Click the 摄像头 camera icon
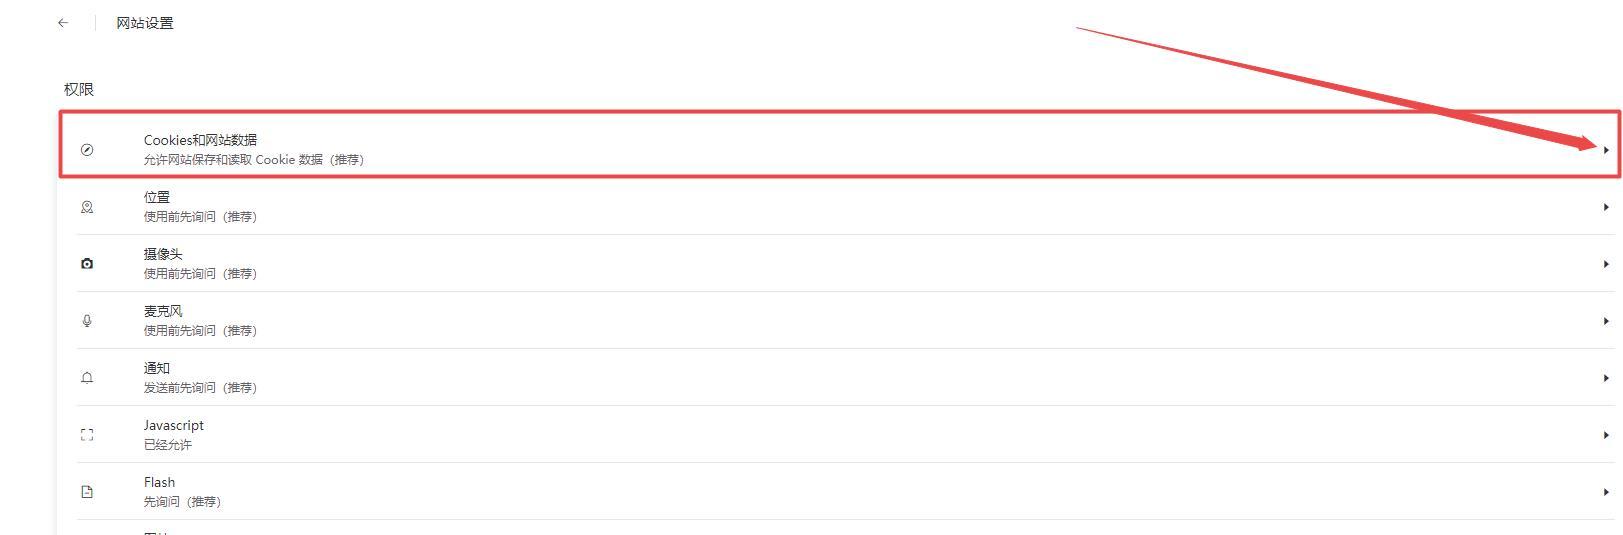The width and height of the screenshot is (1623, 535). coord(87,264)
